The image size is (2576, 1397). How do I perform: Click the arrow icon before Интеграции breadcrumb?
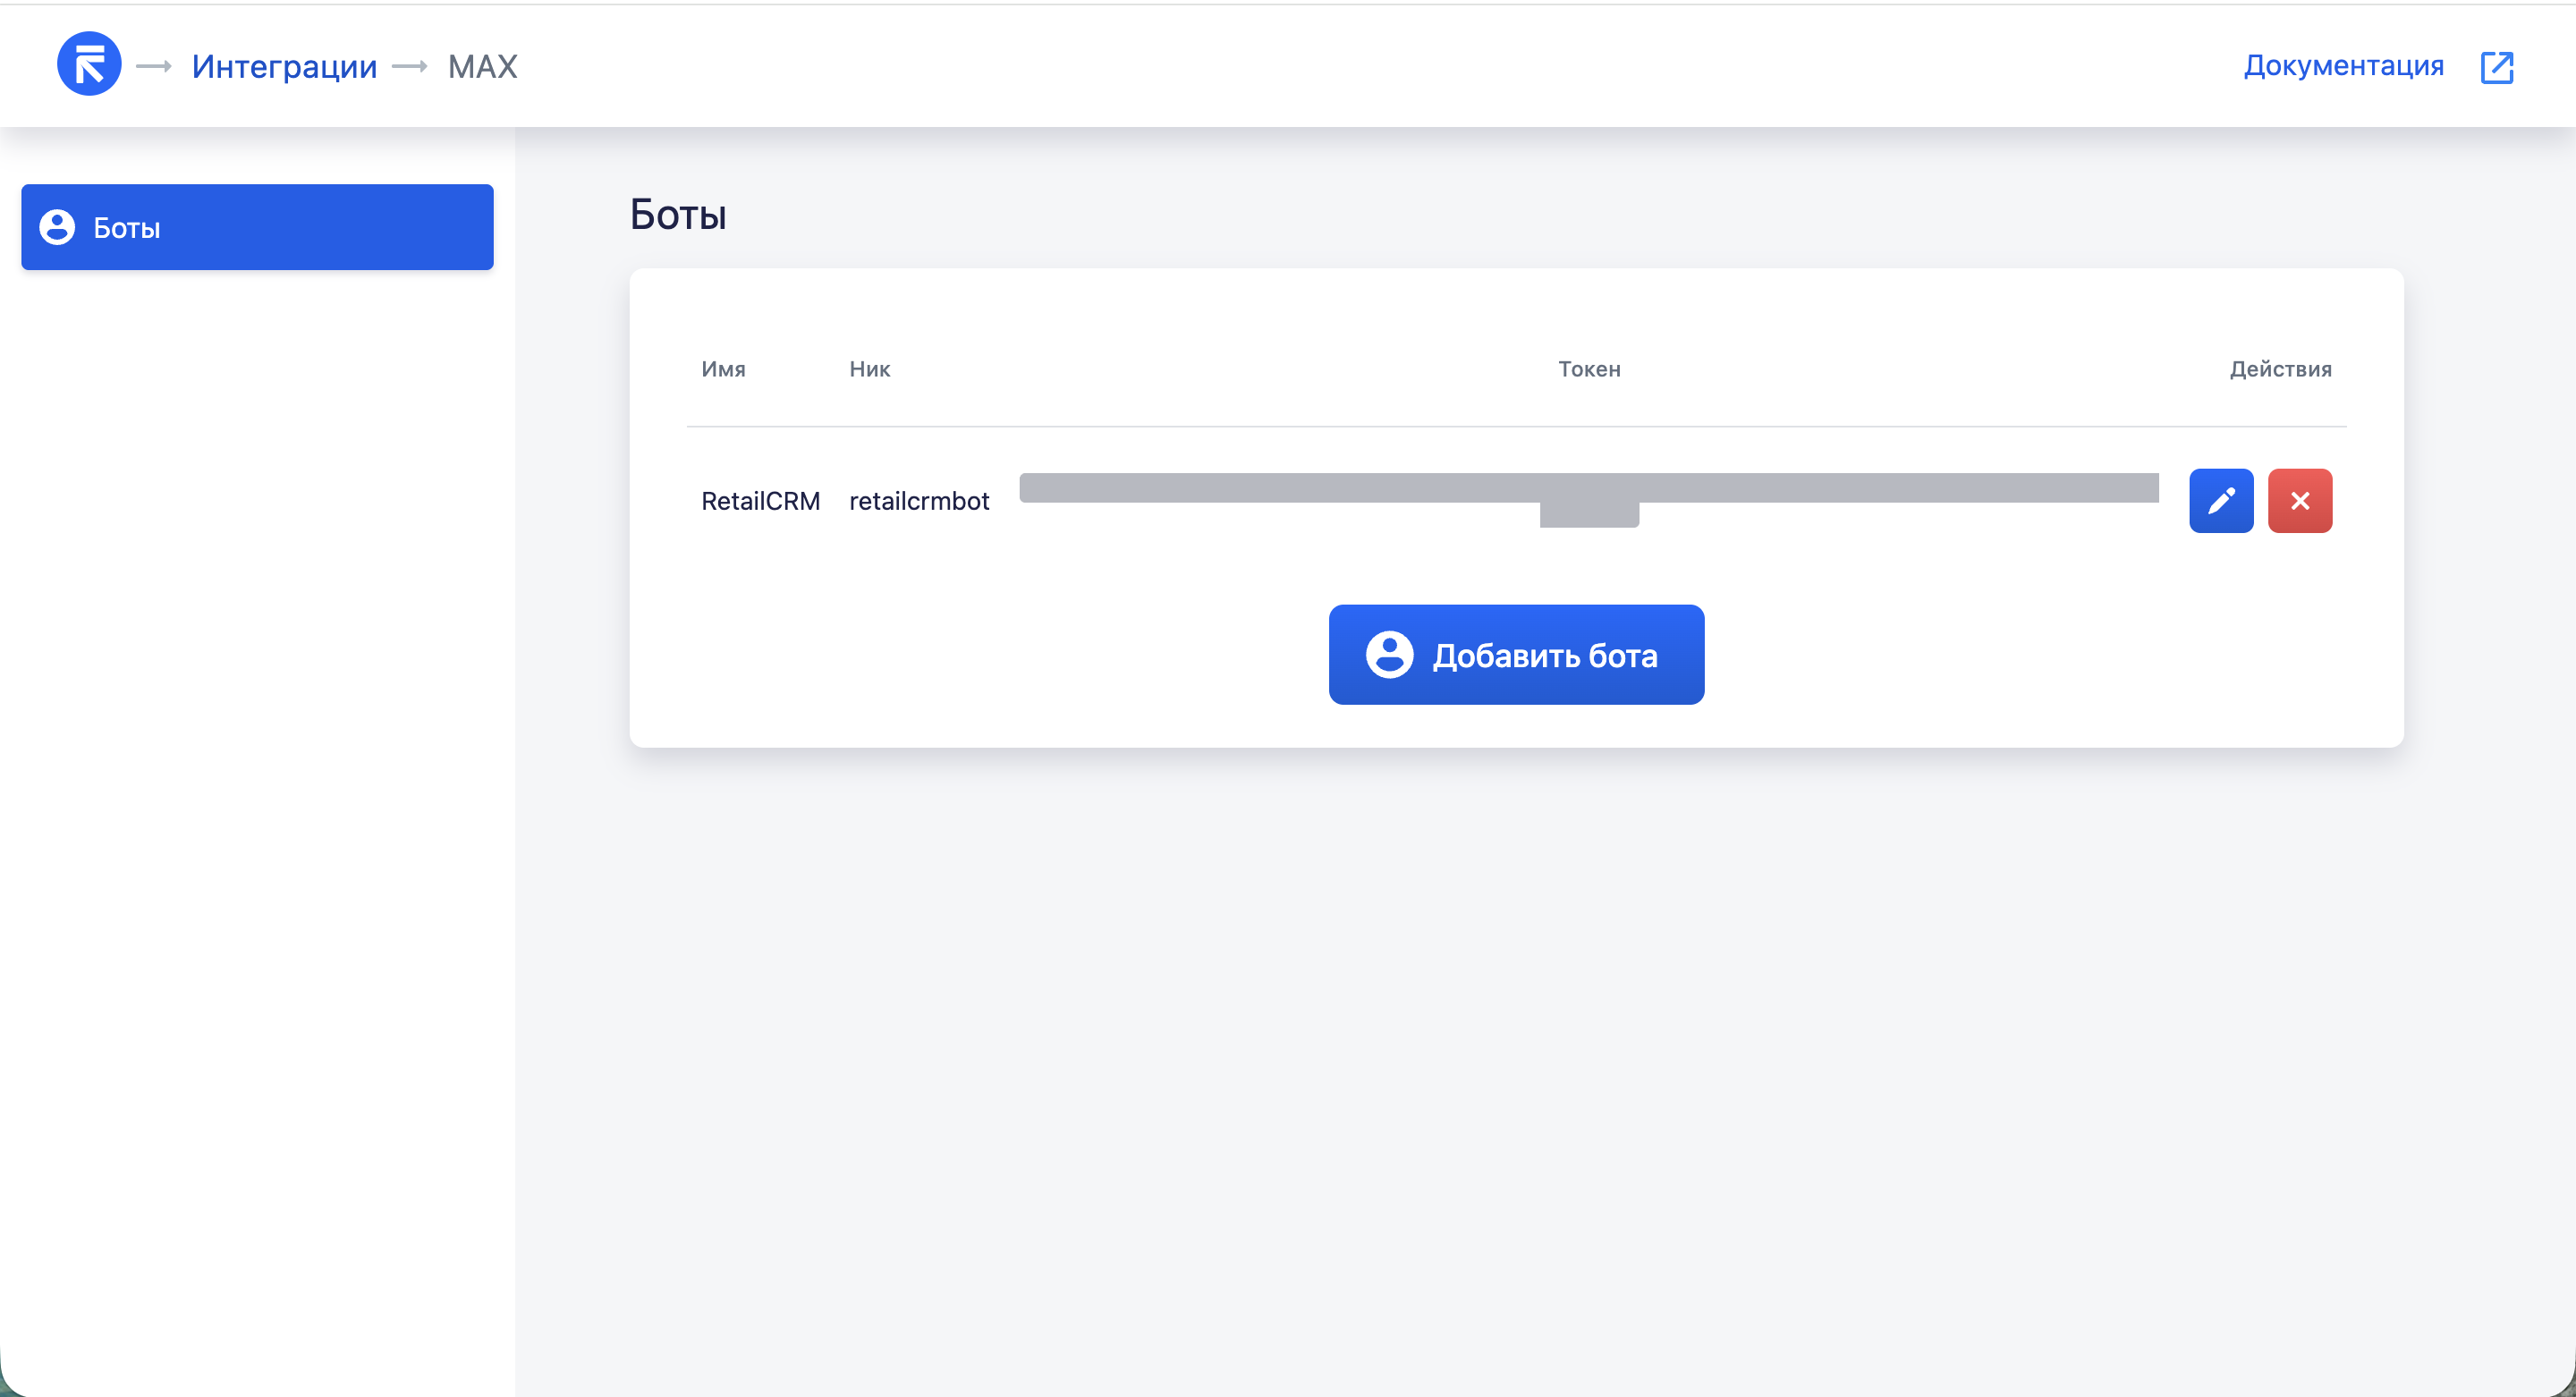pyautogui.click(x=154, y=67)
